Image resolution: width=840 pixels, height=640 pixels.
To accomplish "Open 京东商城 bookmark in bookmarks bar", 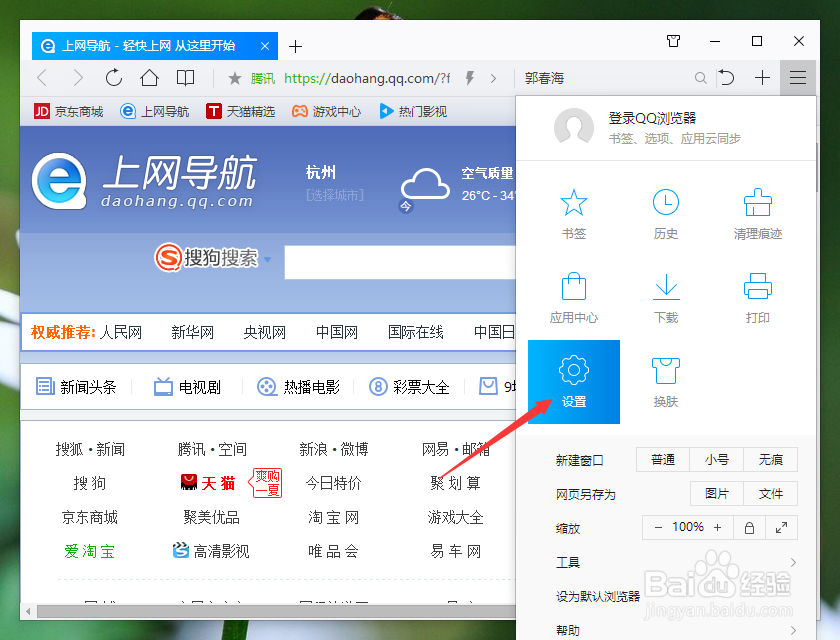I will point(69,111).
